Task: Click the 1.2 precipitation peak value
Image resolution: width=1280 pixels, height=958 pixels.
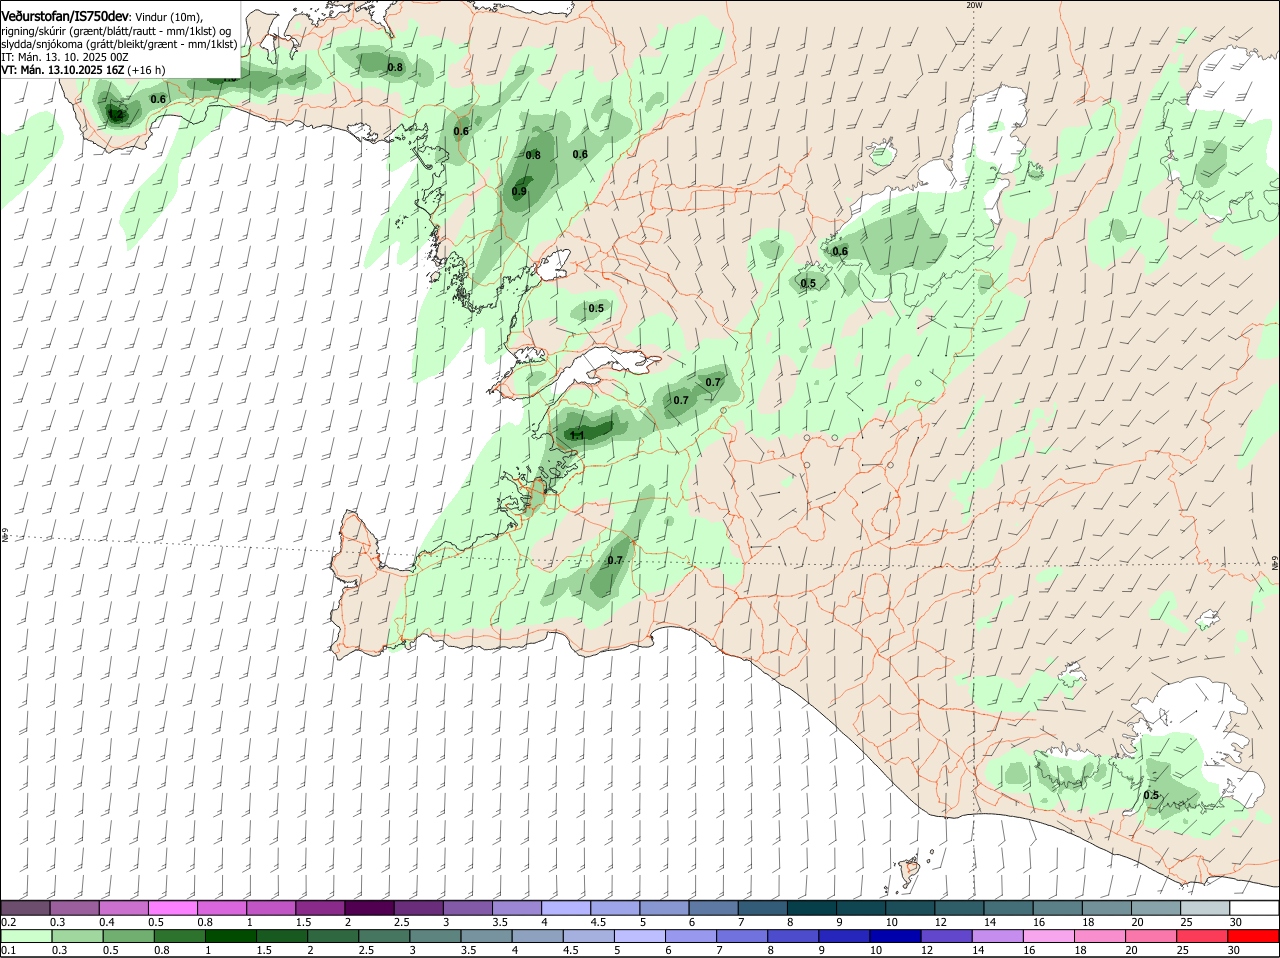Action: coord(116,115)
